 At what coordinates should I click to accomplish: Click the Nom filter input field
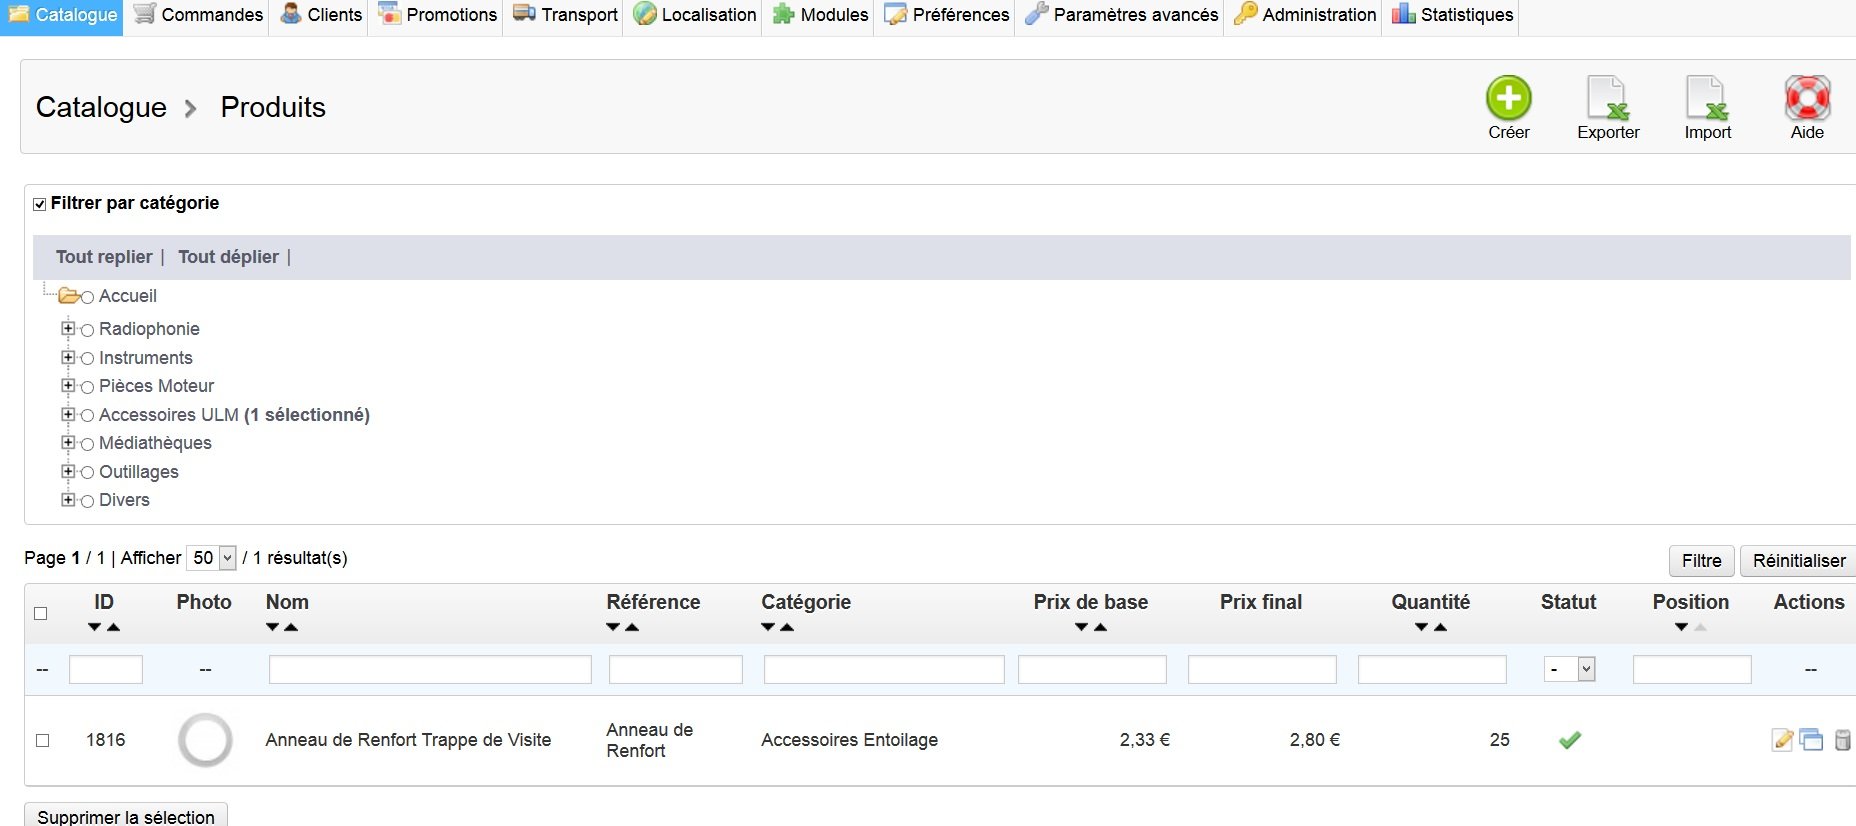tap(430, 669)
